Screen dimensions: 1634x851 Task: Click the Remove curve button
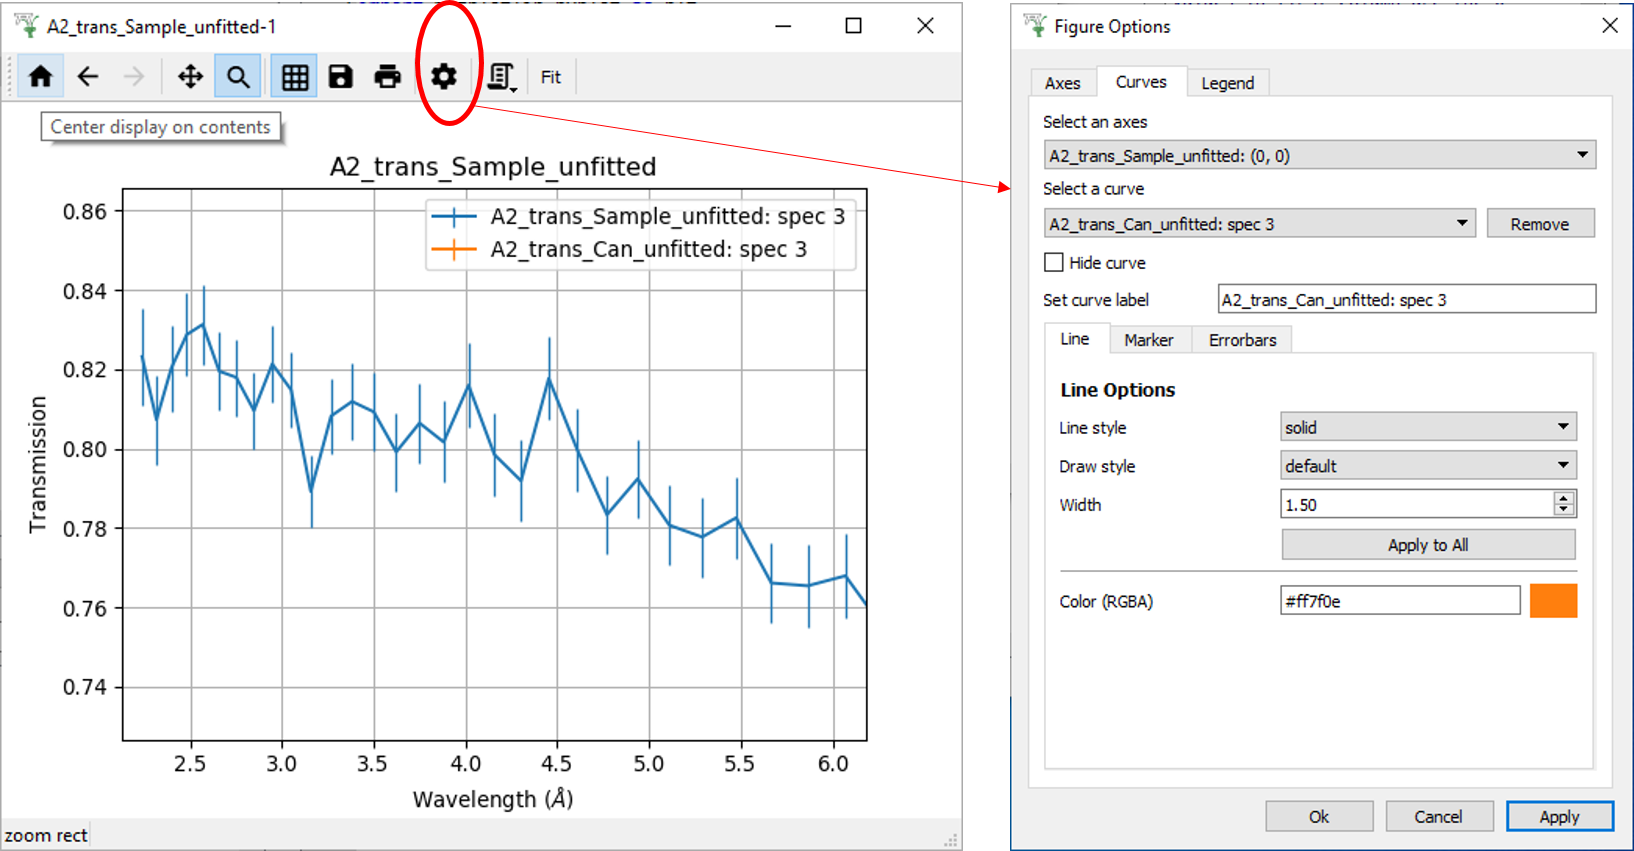[x=1539, y=224]
